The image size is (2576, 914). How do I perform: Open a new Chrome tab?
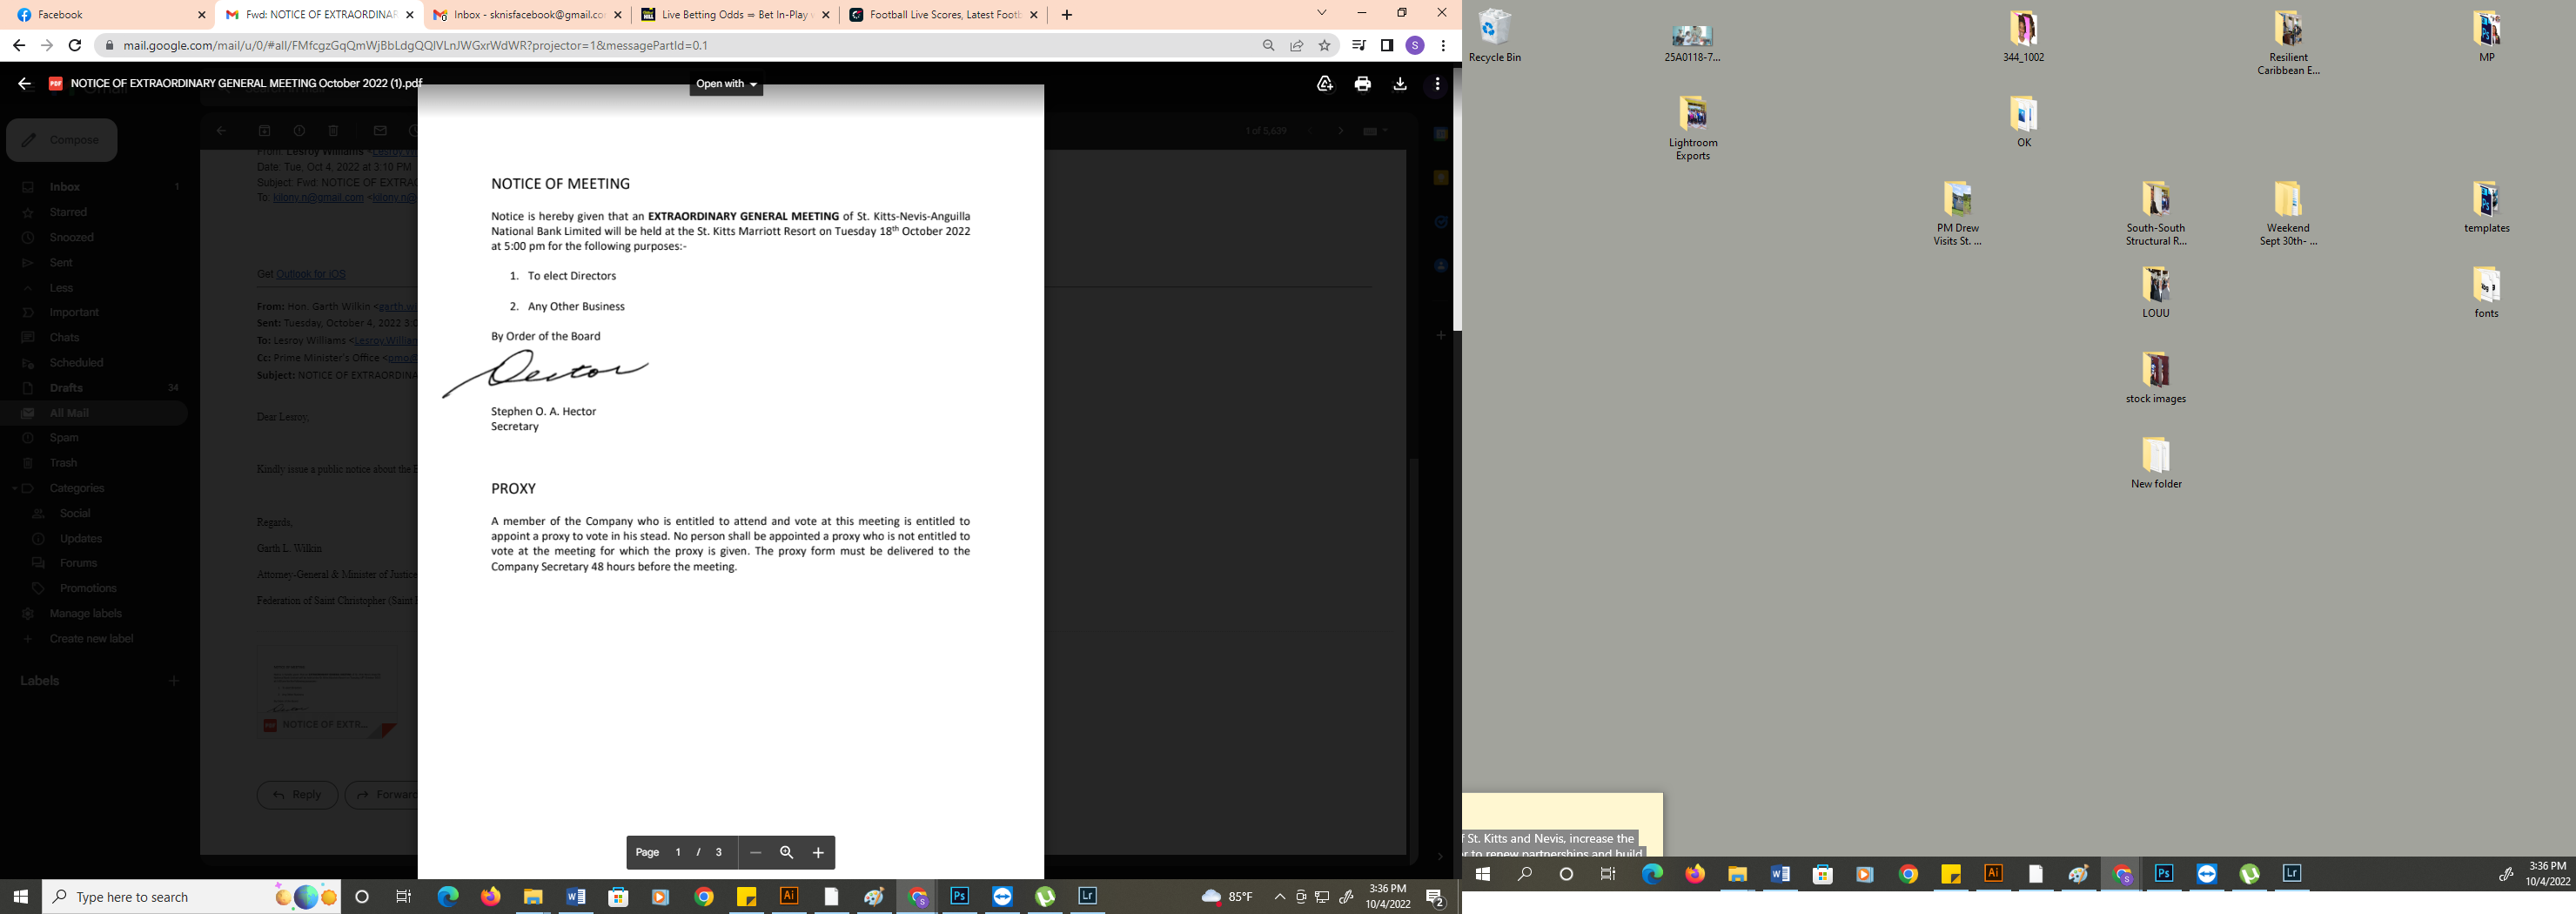[x=1067, y=15]
